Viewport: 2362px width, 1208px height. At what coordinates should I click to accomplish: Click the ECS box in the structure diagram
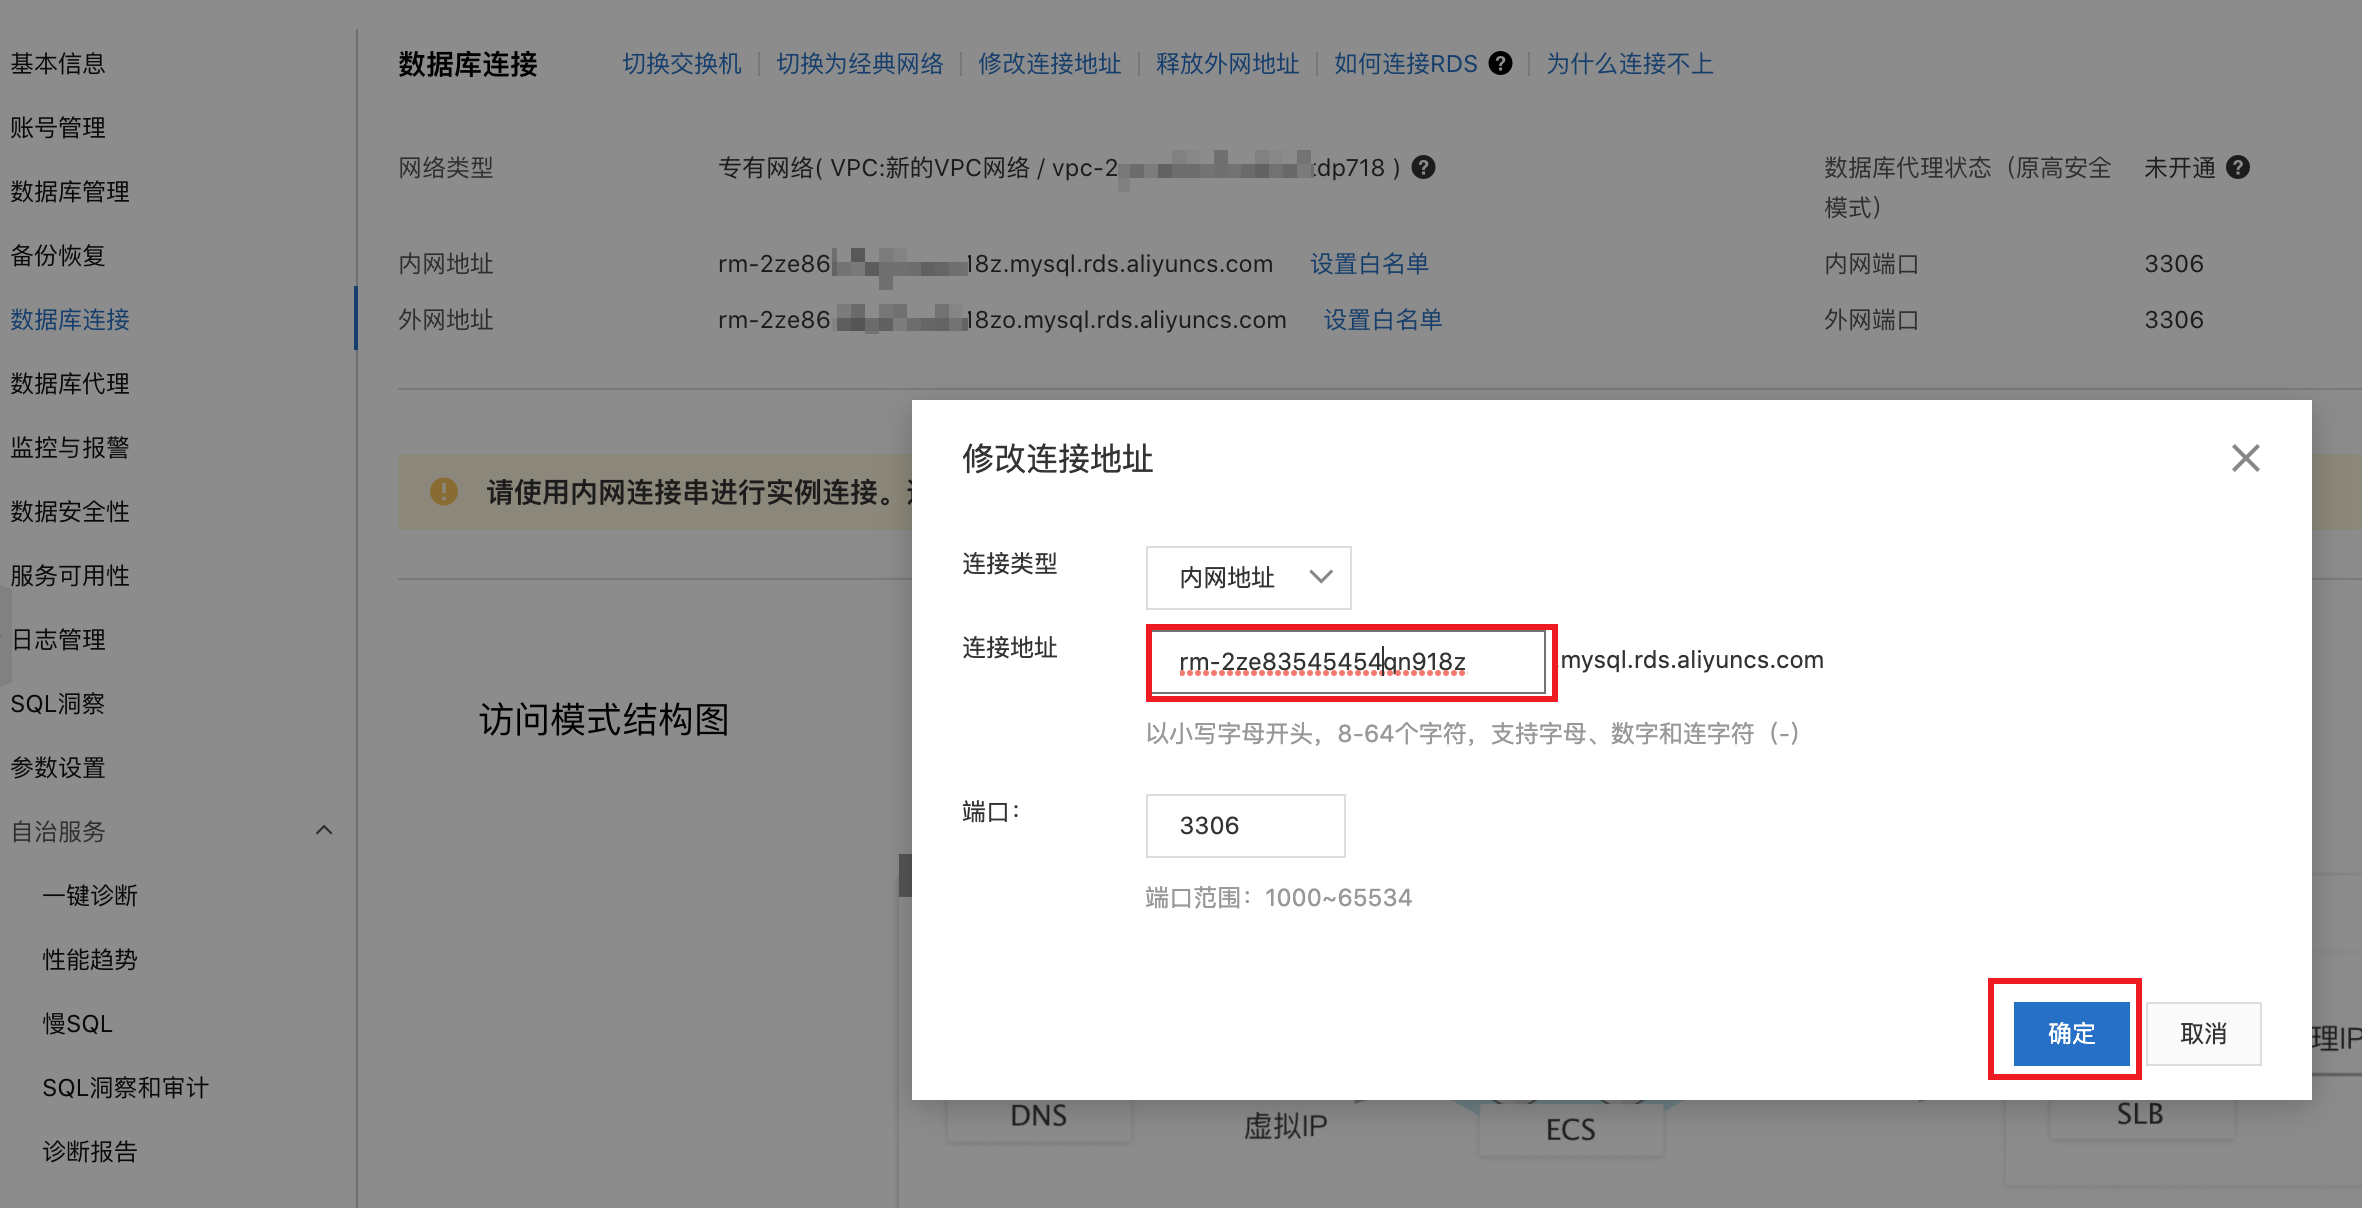1571,1129
